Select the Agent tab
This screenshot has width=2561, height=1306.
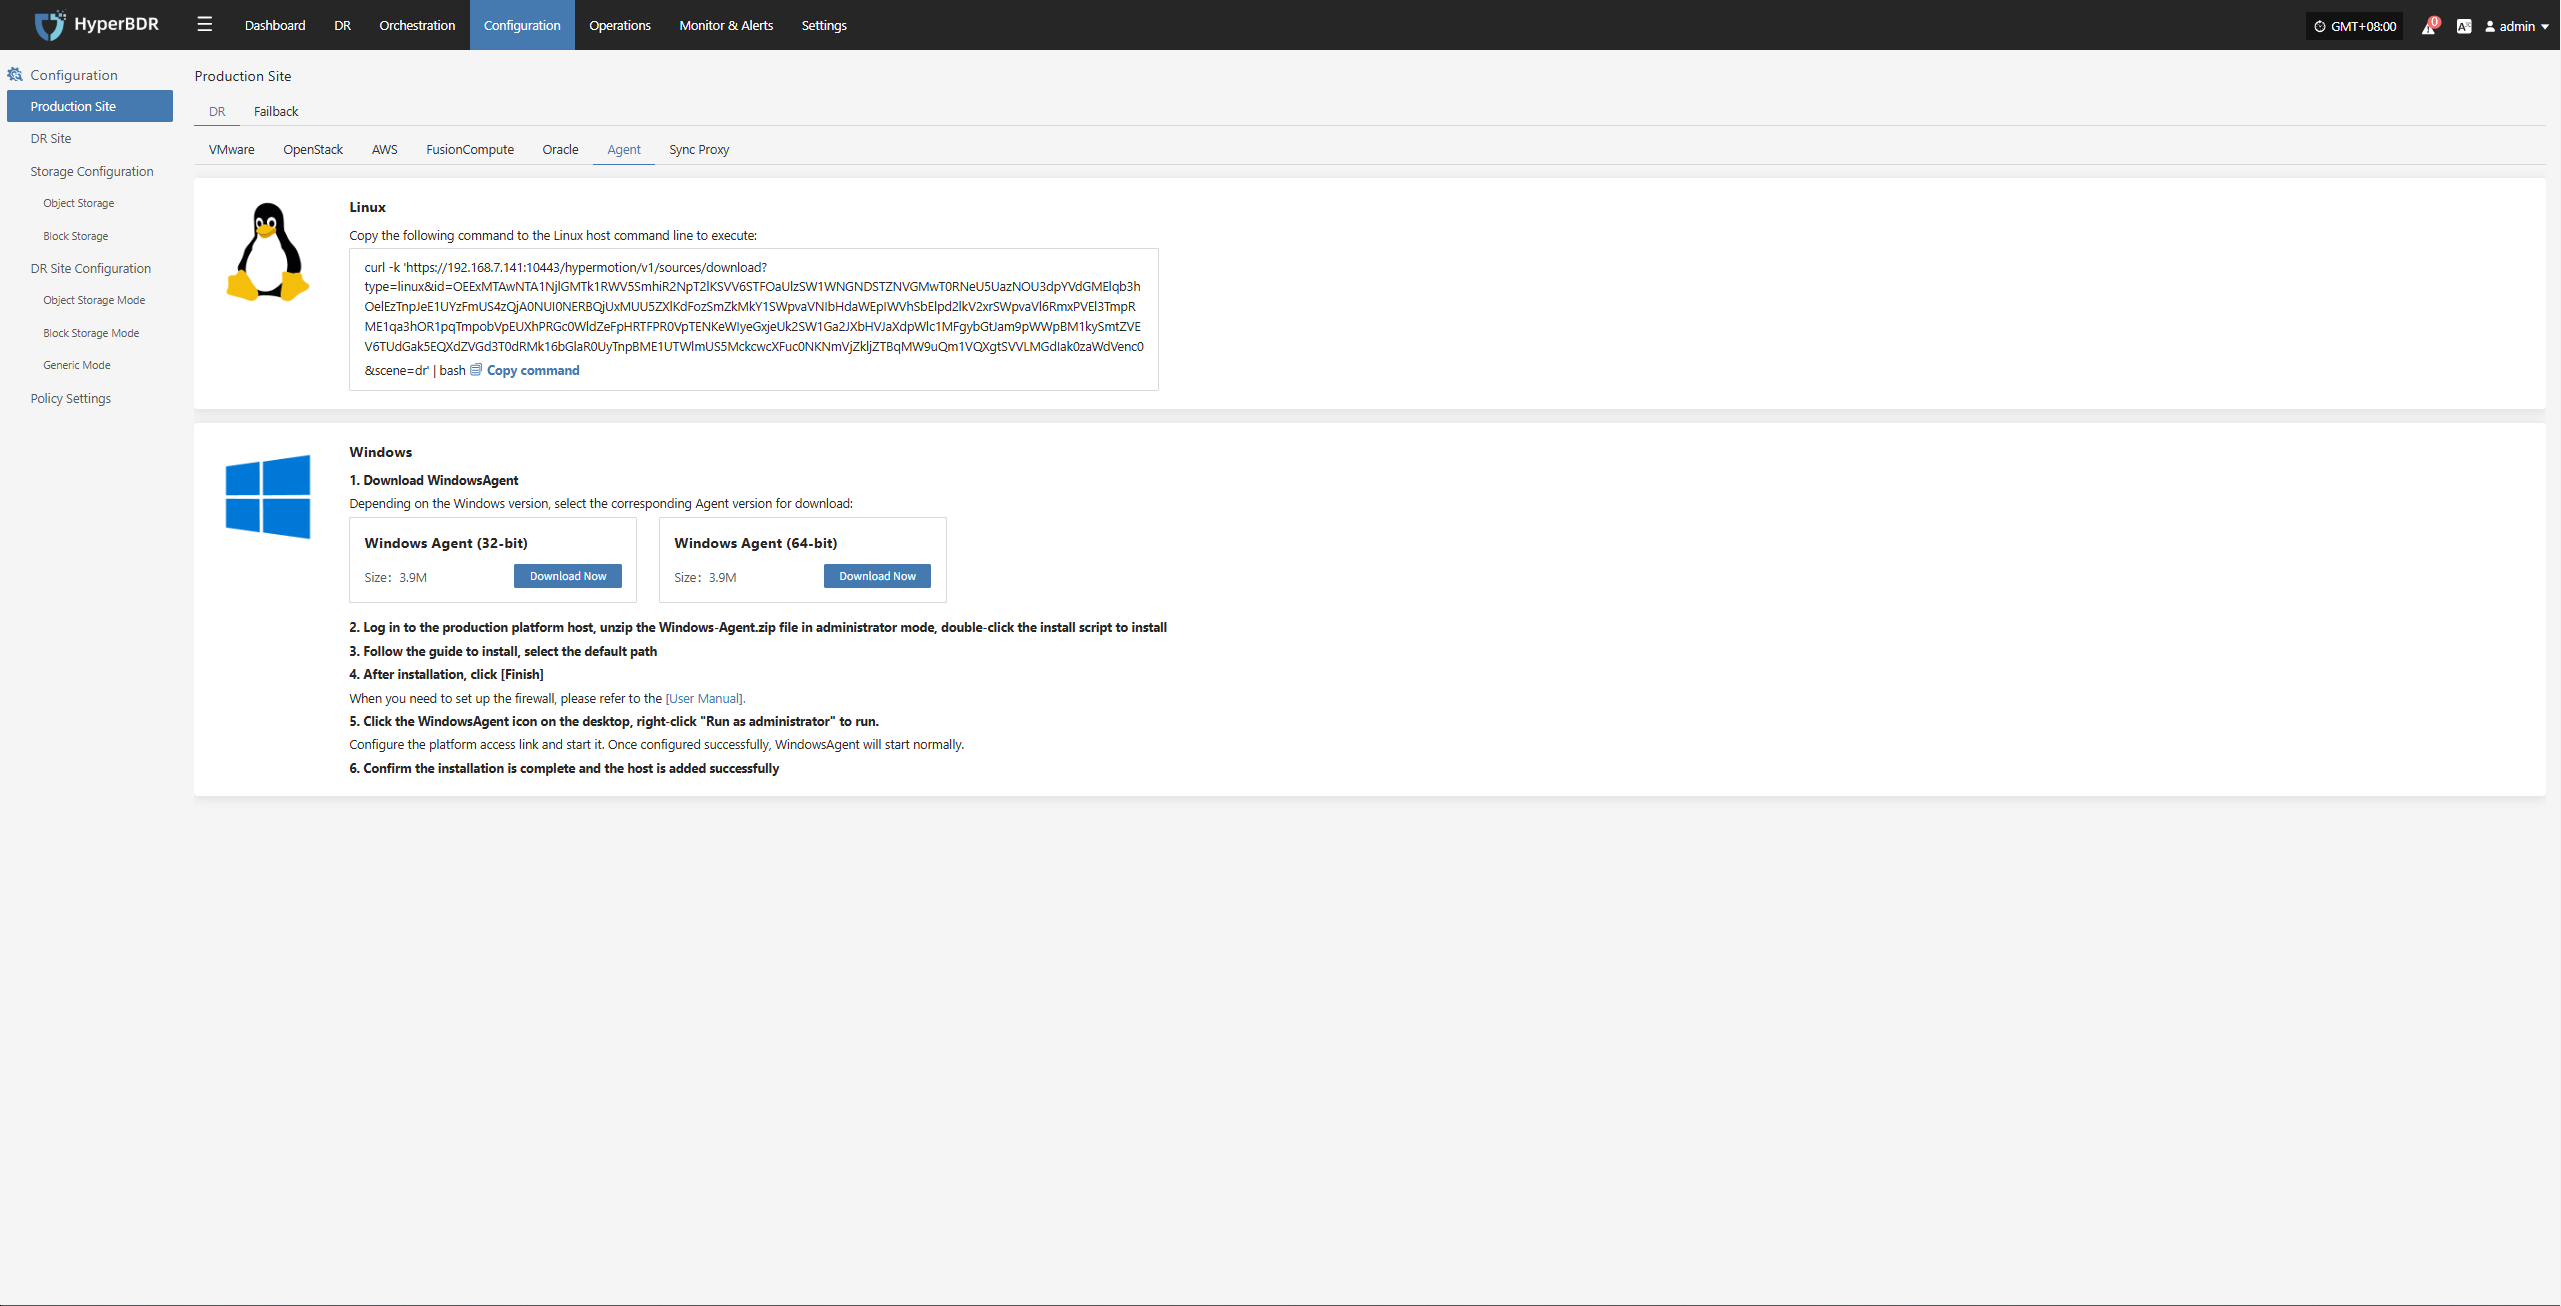click(624, 150)
